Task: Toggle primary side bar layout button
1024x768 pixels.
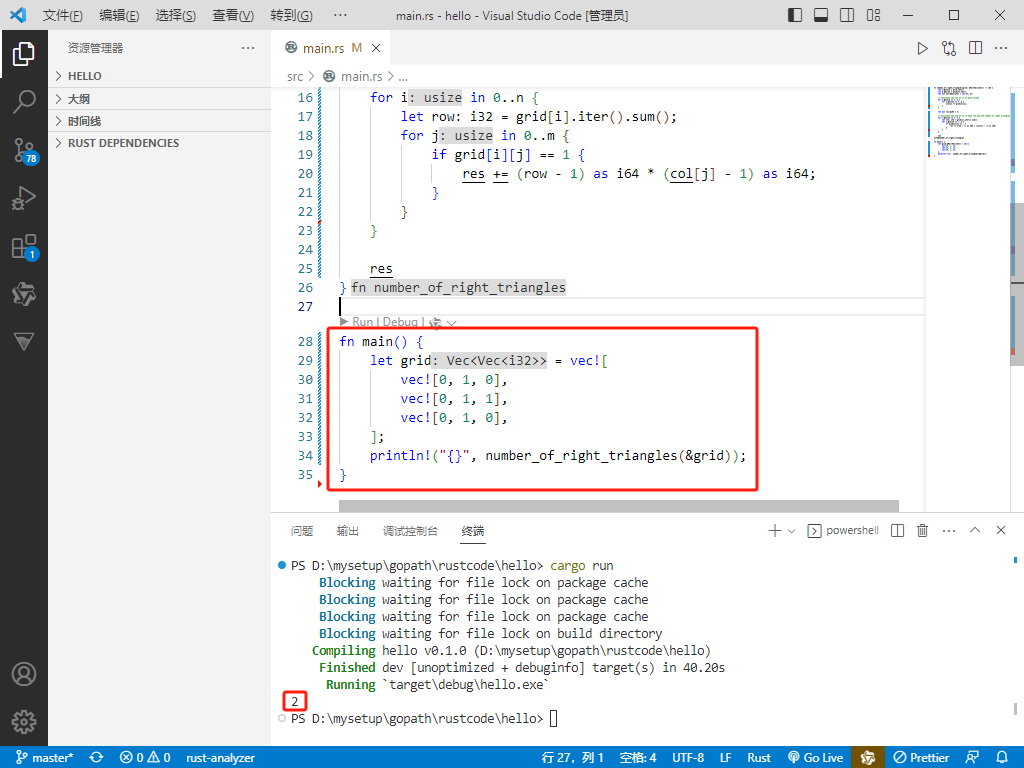Action: tap(795, 15)
